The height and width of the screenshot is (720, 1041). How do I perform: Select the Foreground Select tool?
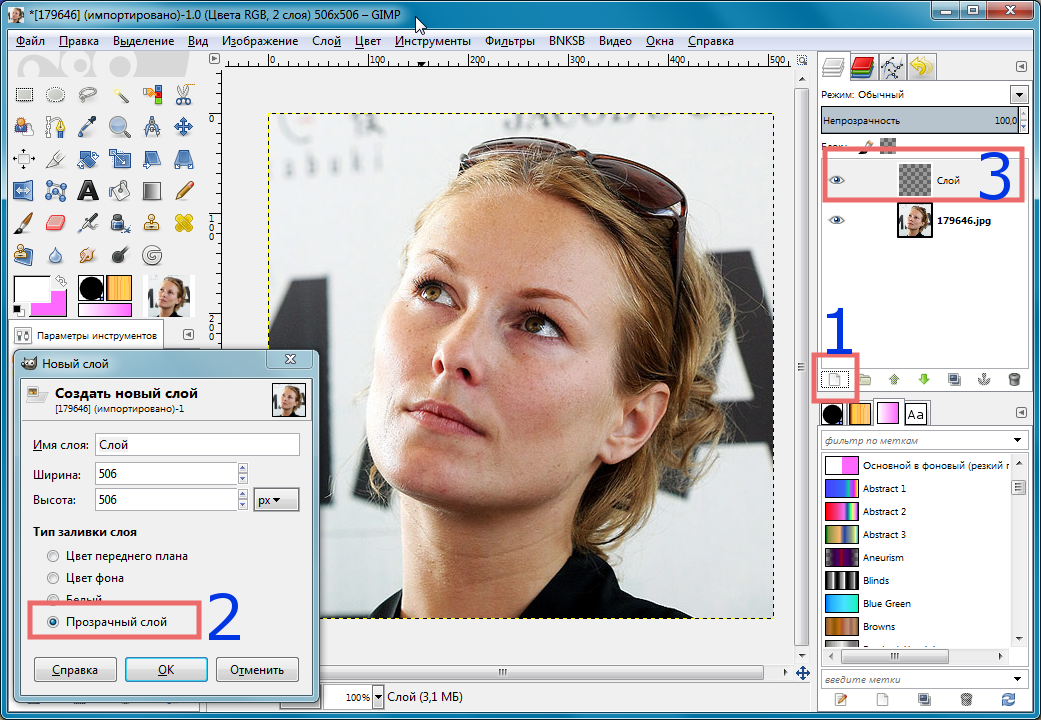point(24,126)
